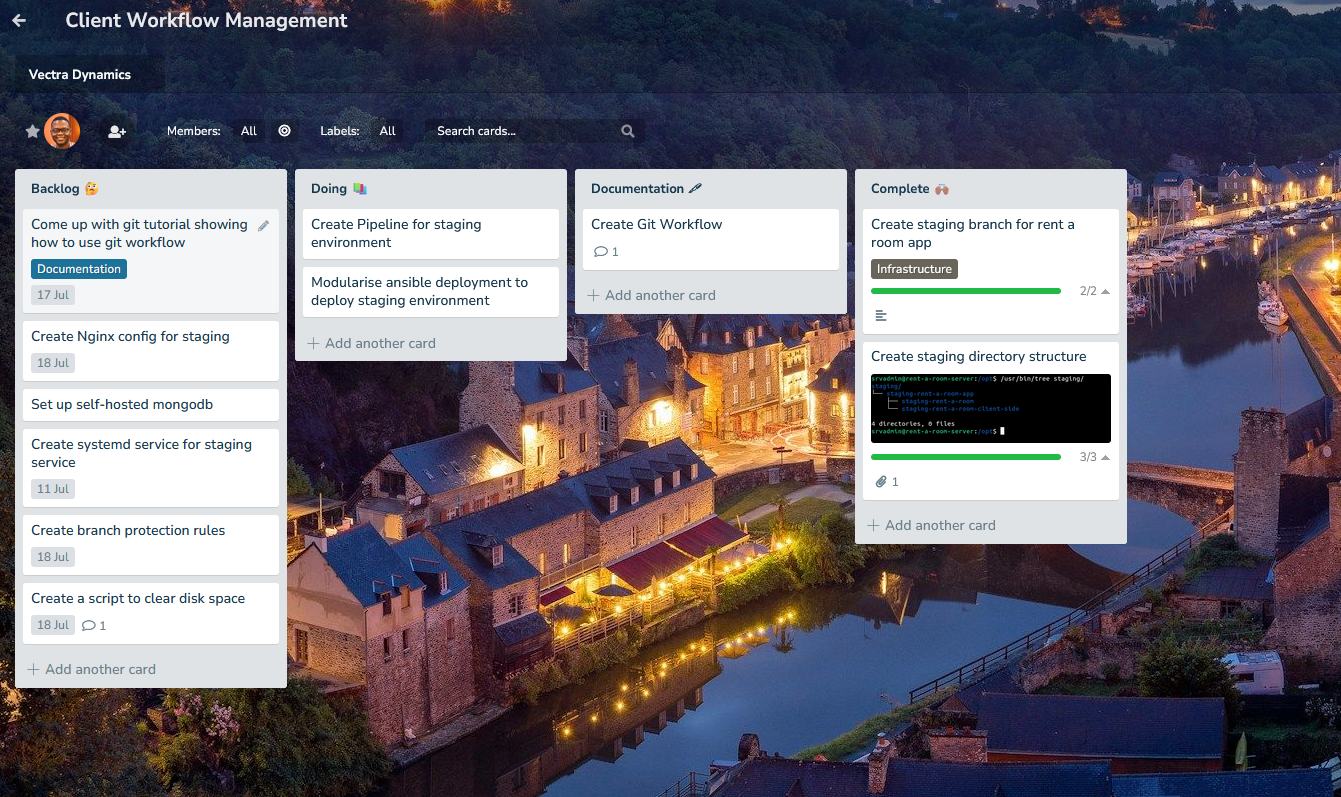The image size is (1341, 797).
Task: Click the due date on branch protection card
Action: [x=53, y=557]
